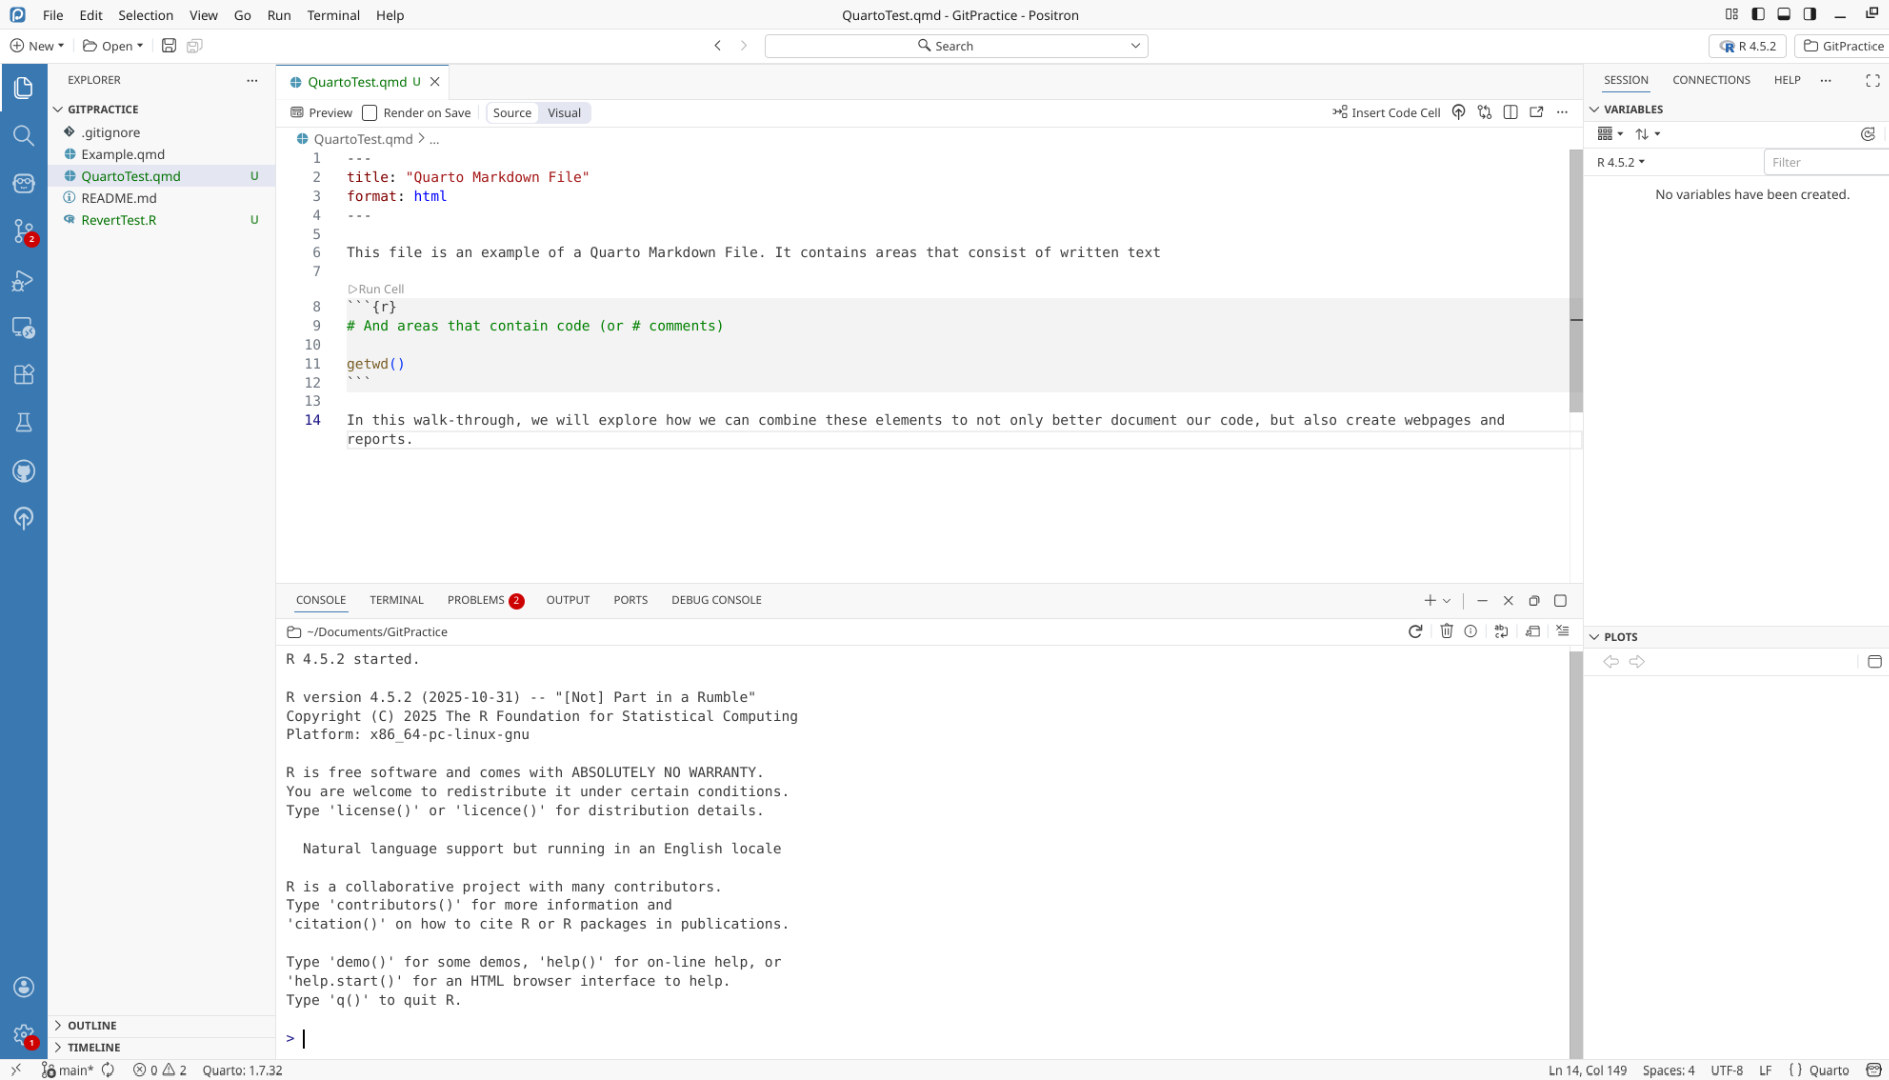Screen dimensions: 1889x1080
Task: Open the Testing flask icon
Action: coord(23,422)
